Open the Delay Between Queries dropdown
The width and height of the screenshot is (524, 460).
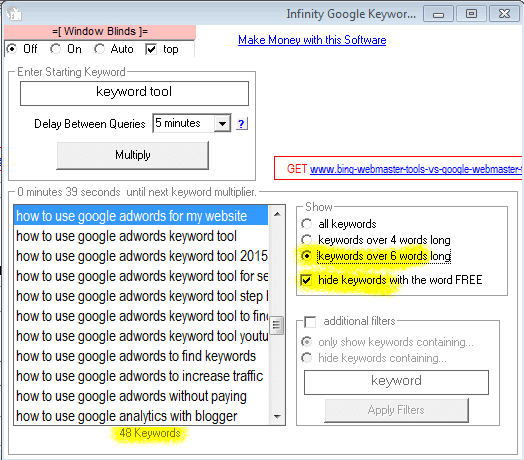point(222,123)
